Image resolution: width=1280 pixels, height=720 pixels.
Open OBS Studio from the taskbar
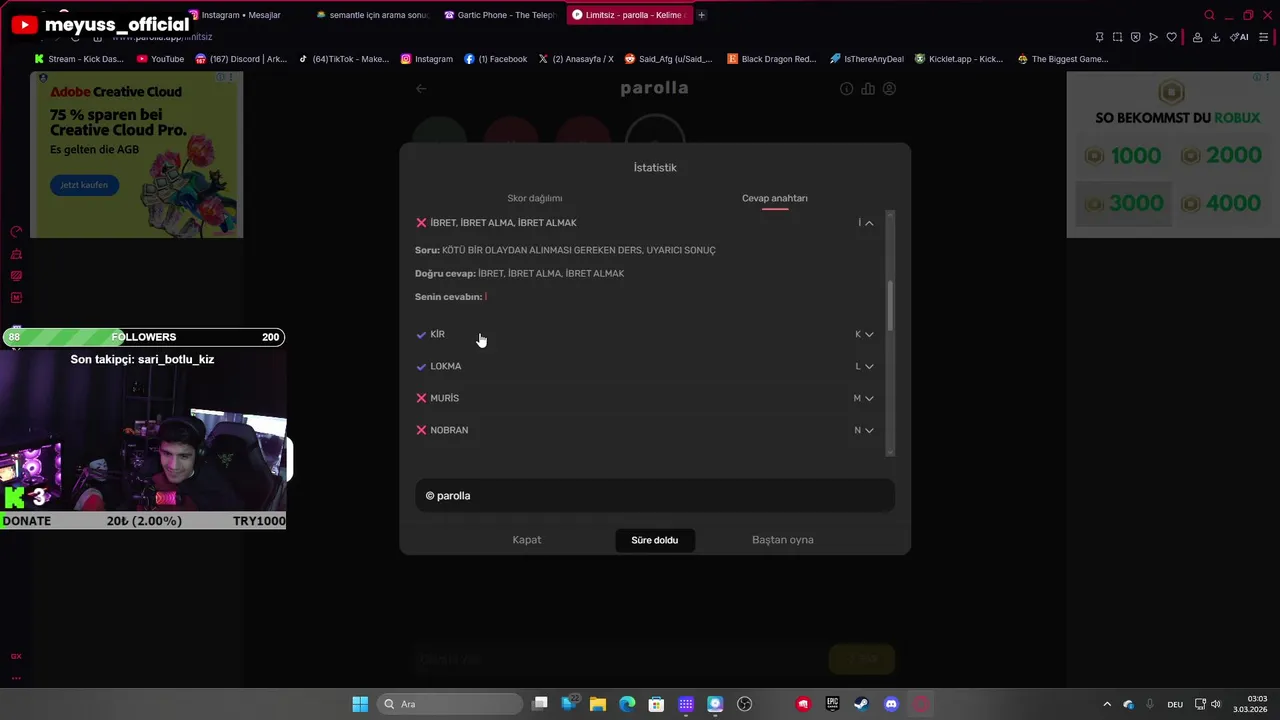pos(744,704)
